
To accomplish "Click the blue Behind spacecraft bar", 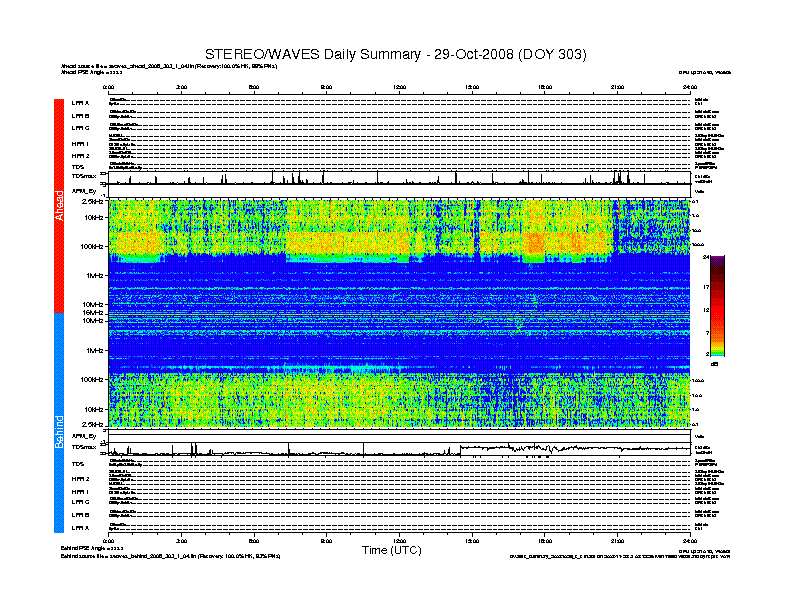I will click(59, 423).
